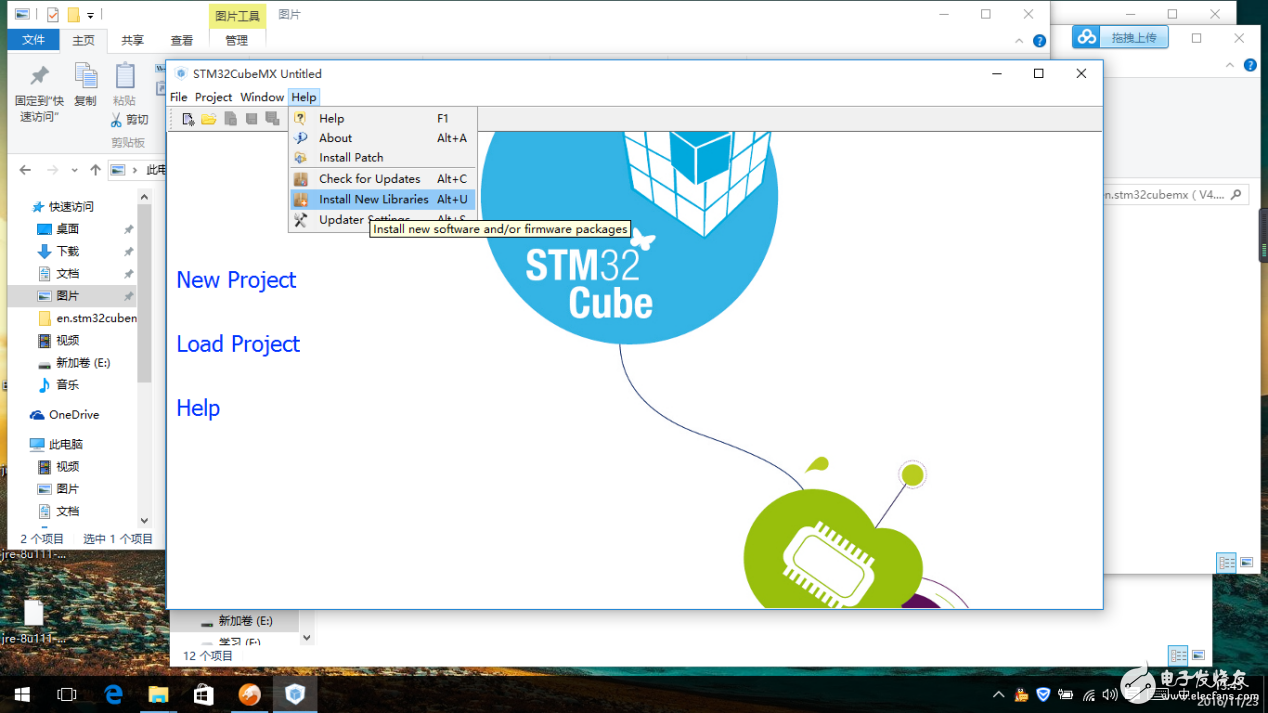Click the blue Help link on welcome page
This screenshot has width=1268, height=713.
pyautogui.click(x=198, y=408)
